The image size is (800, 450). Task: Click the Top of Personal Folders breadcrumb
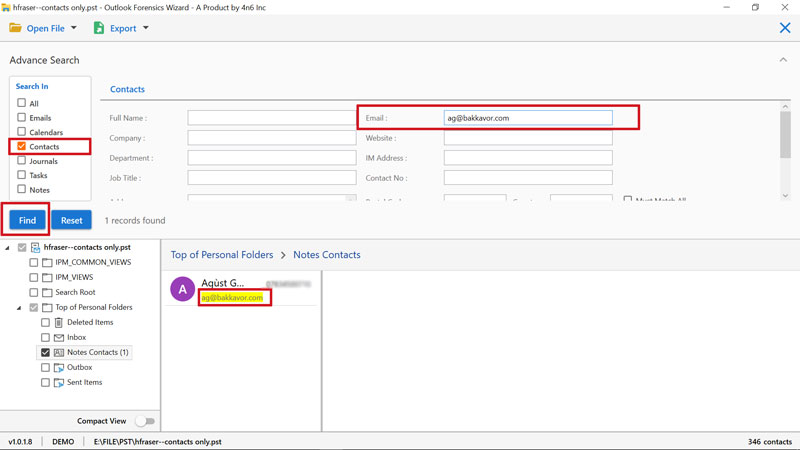(222, 255)
